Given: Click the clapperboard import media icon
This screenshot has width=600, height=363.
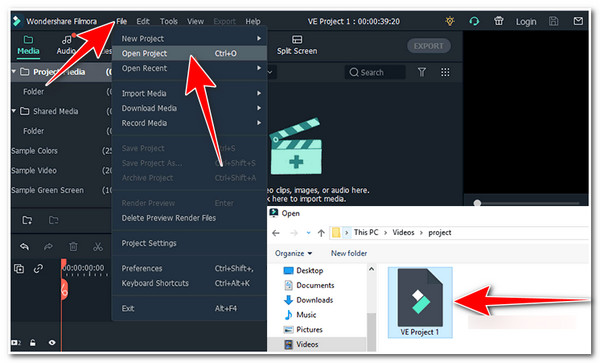Looking at the screenshot, I should coord(295,147).
